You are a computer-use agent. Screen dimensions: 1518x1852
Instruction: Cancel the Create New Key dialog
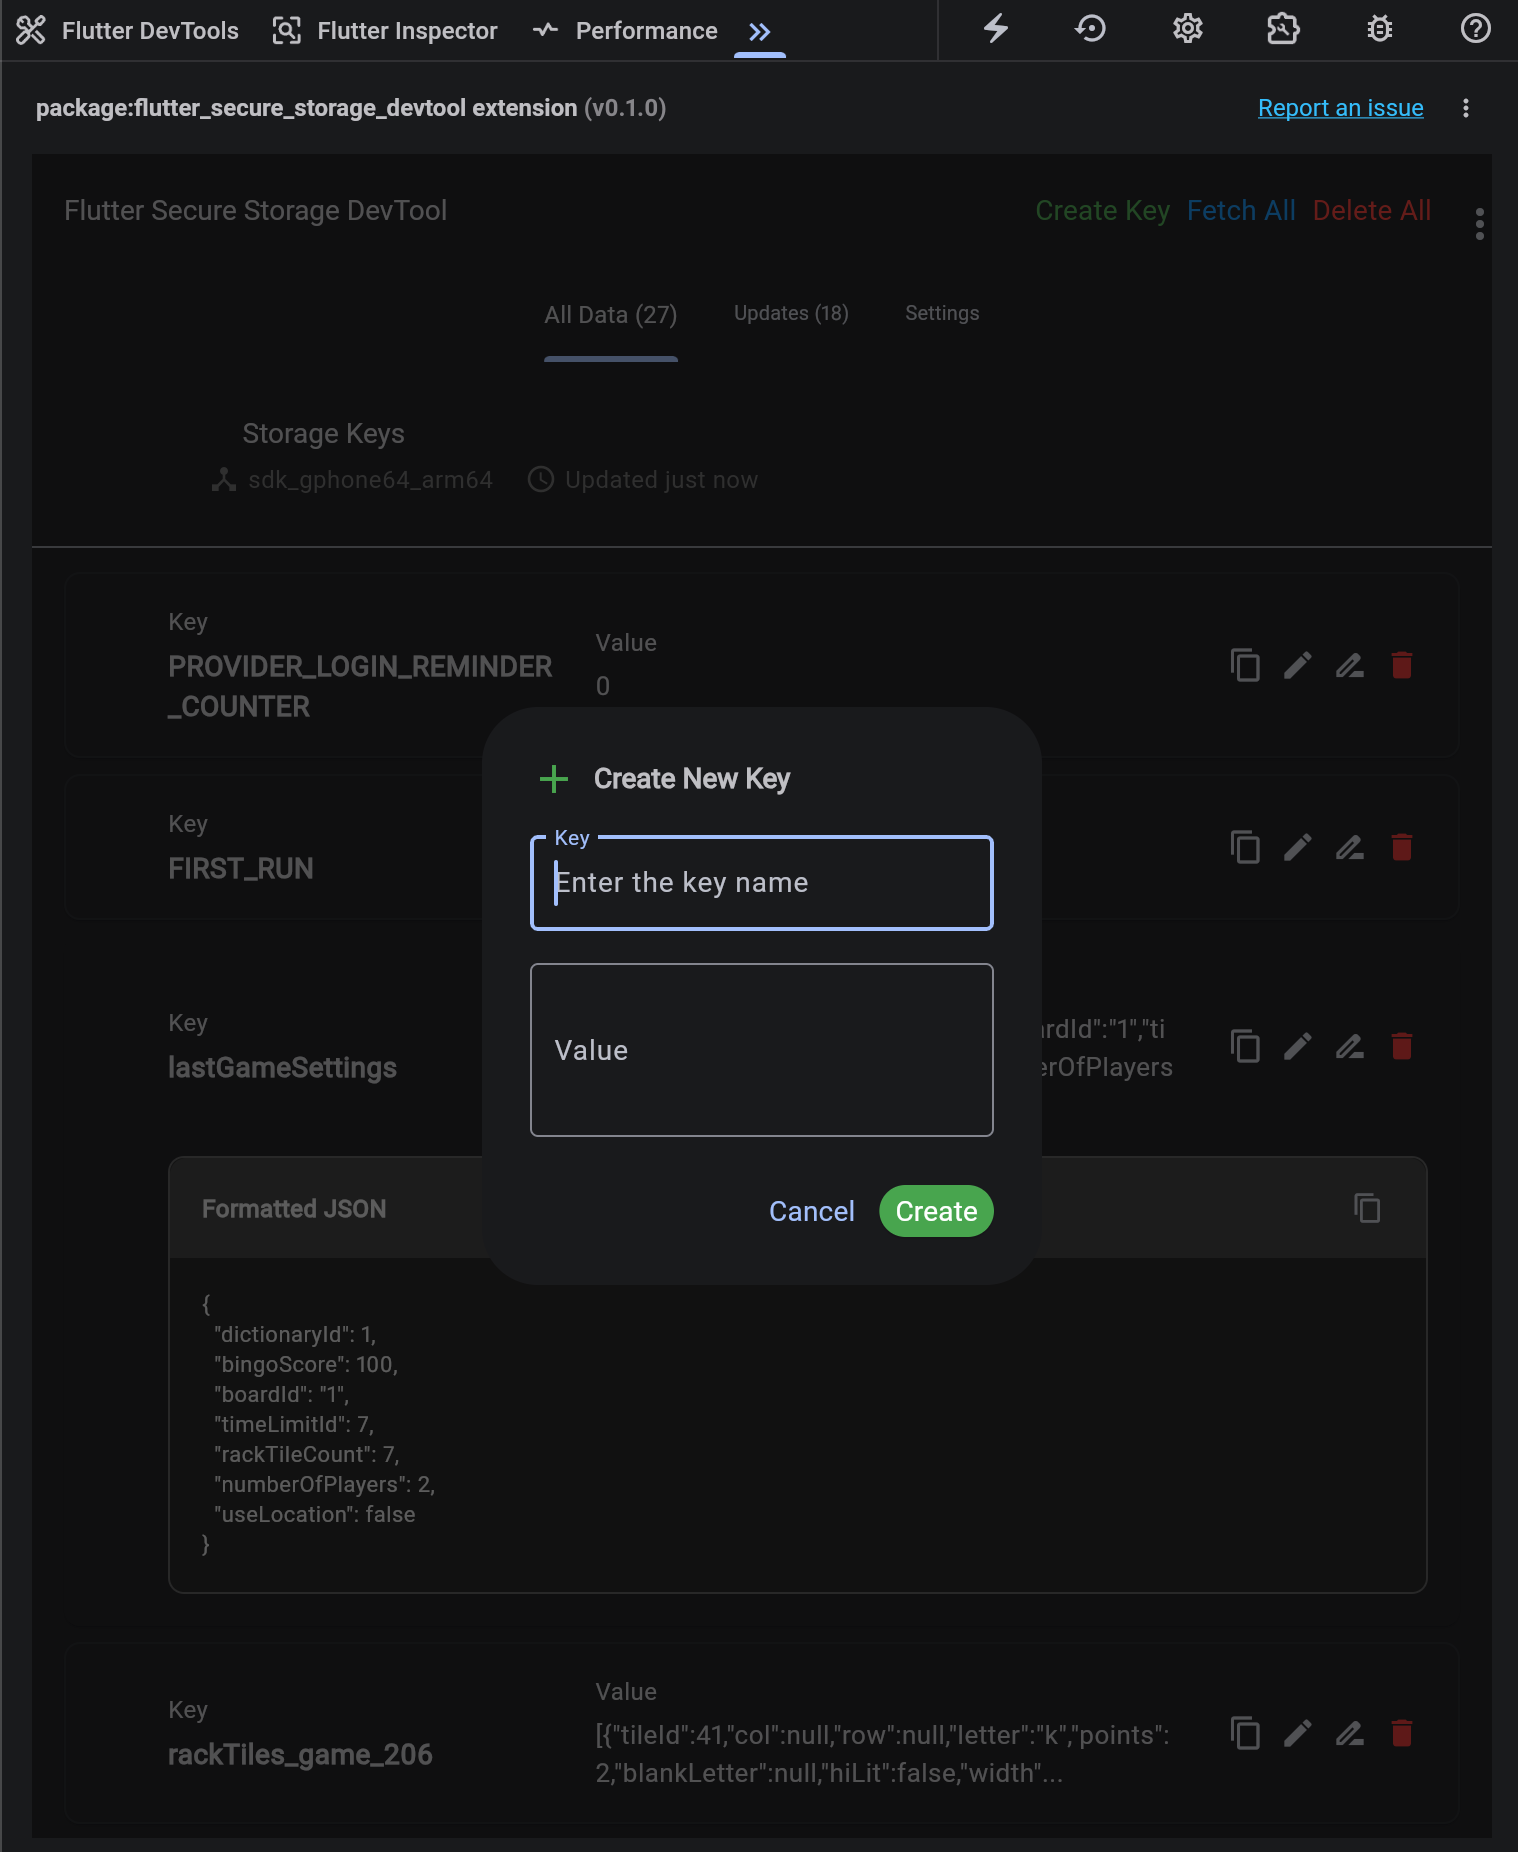[812, 1211]
